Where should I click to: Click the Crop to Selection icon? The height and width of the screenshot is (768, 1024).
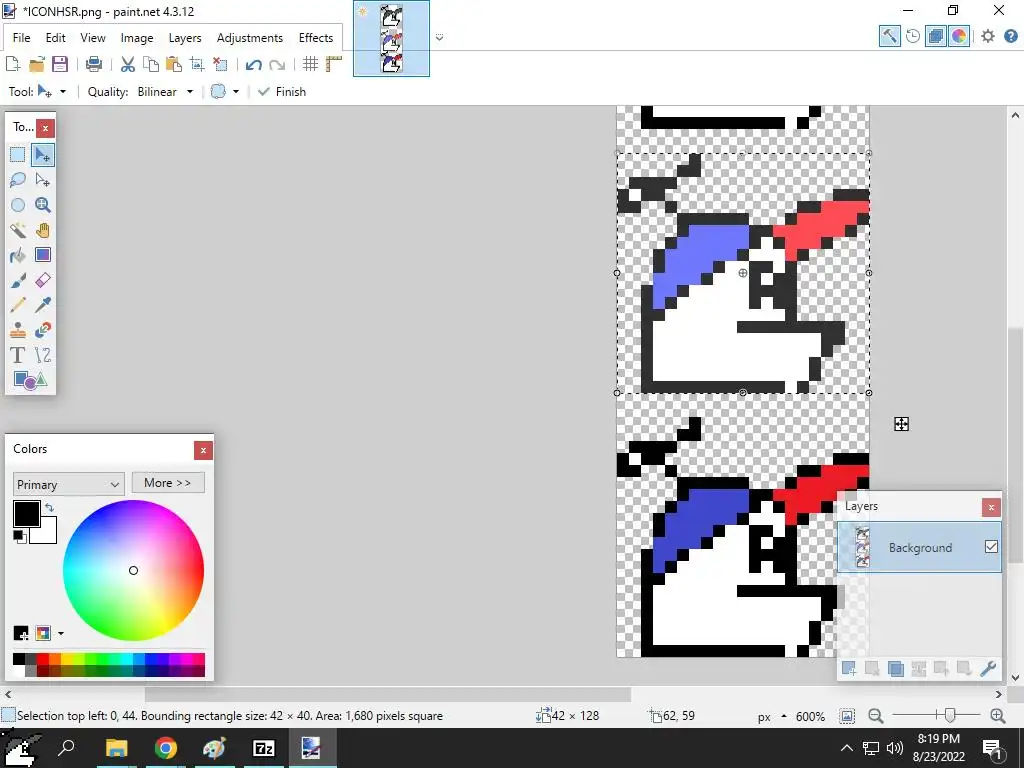pyautogui.click(x=197, y=64)
